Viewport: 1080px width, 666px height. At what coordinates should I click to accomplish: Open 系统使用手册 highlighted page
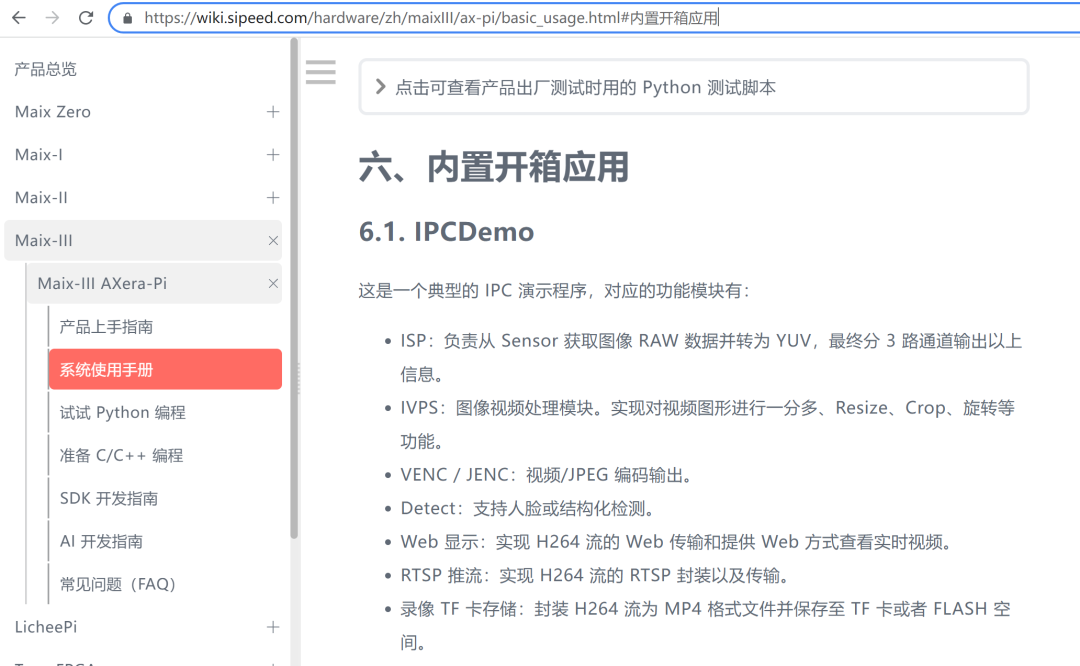point(165,369)
